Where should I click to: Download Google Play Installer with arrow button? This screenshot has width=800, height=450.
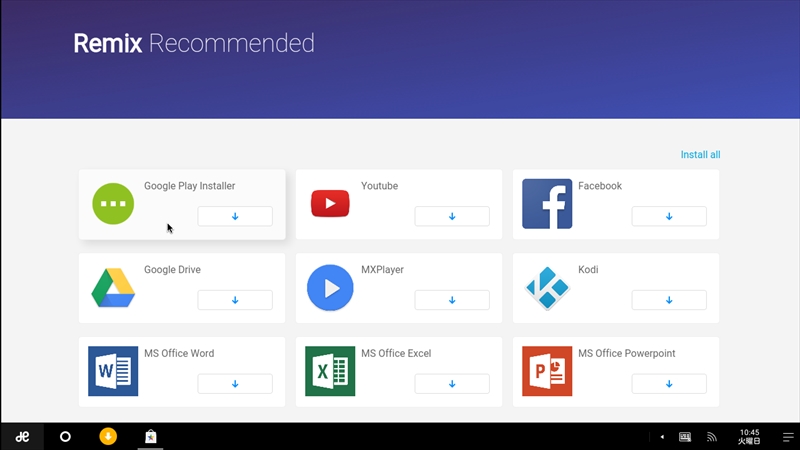[x=235, y=216]
